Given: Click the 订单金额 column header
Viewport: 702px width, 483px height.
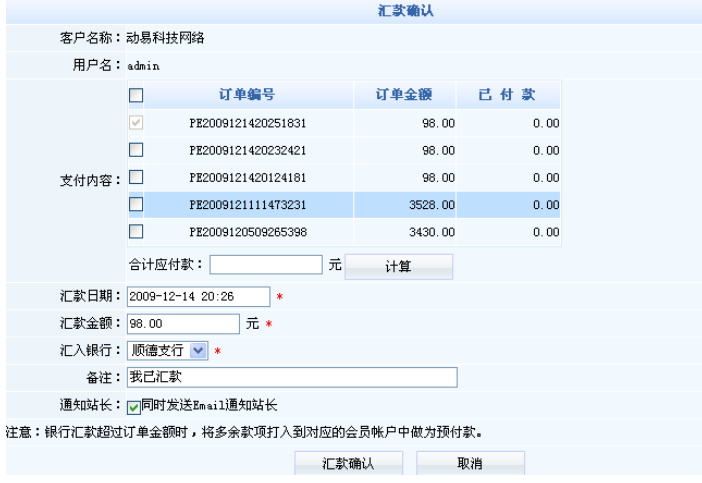Looking at the screenshot, I should [404, 94].
